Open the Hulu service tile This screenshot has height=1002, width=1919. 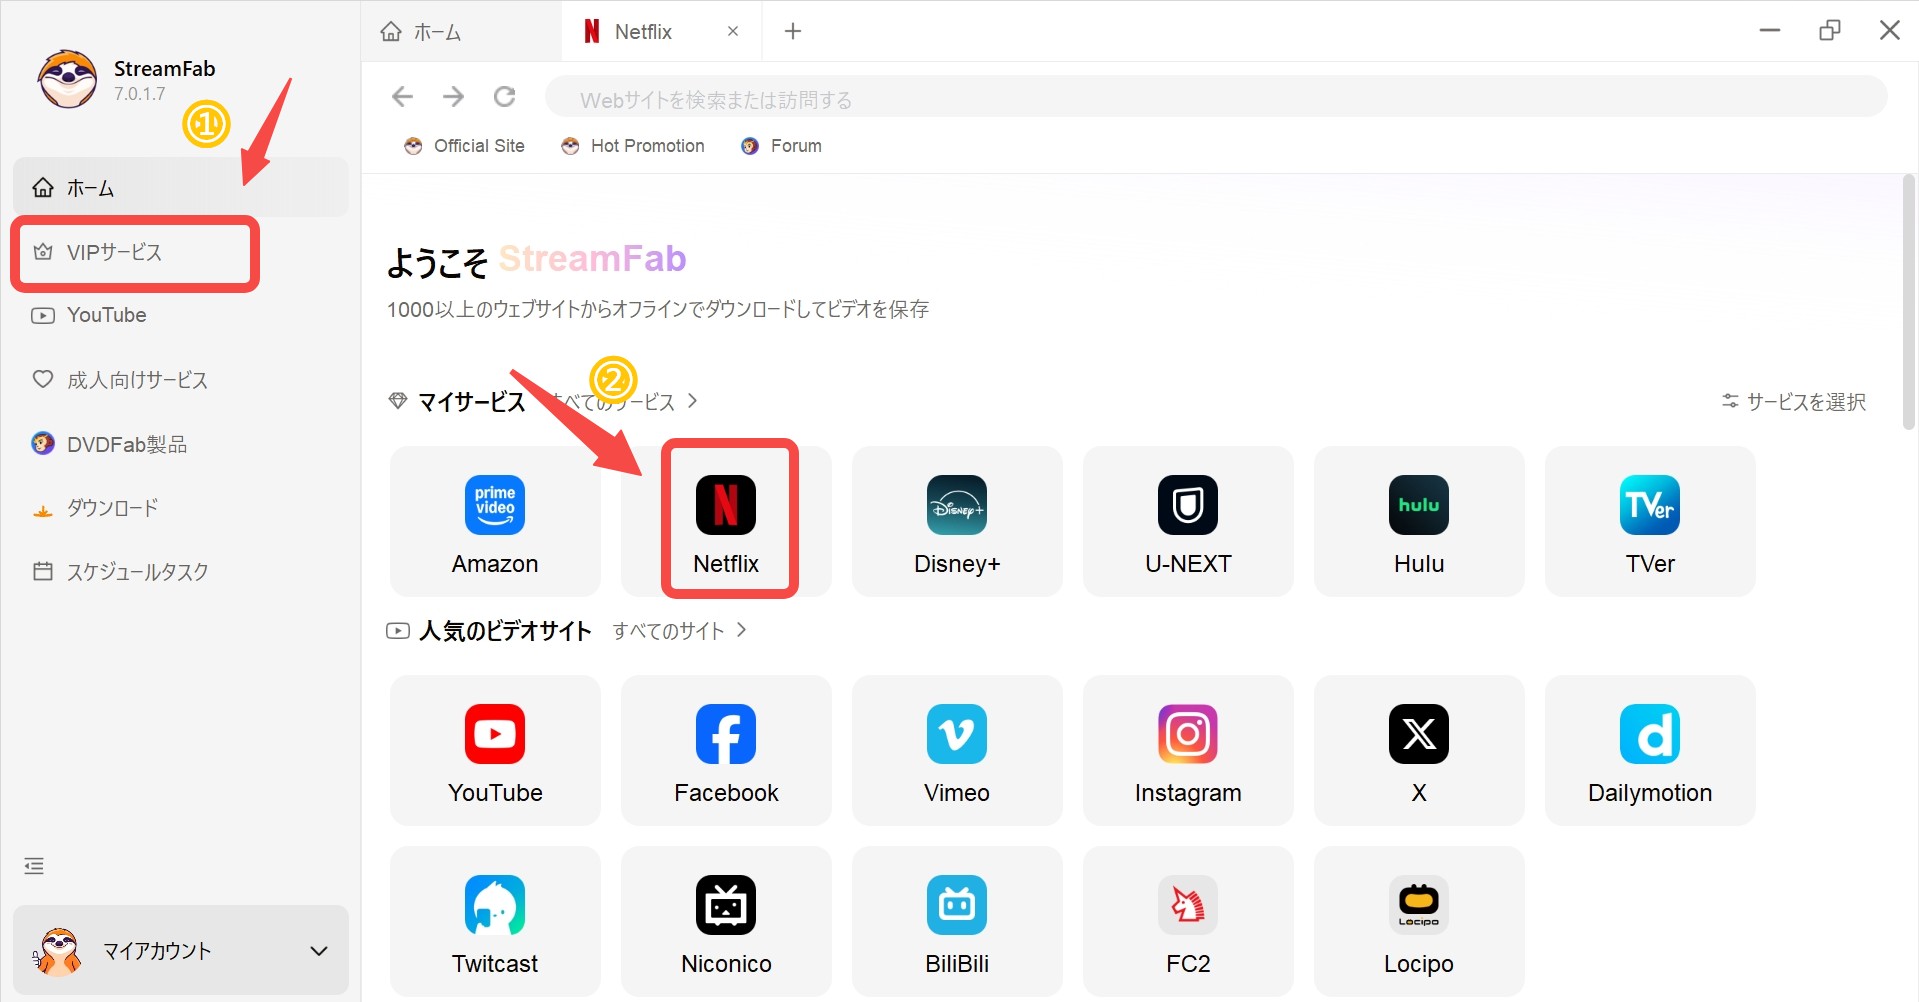coord(1418,519)
